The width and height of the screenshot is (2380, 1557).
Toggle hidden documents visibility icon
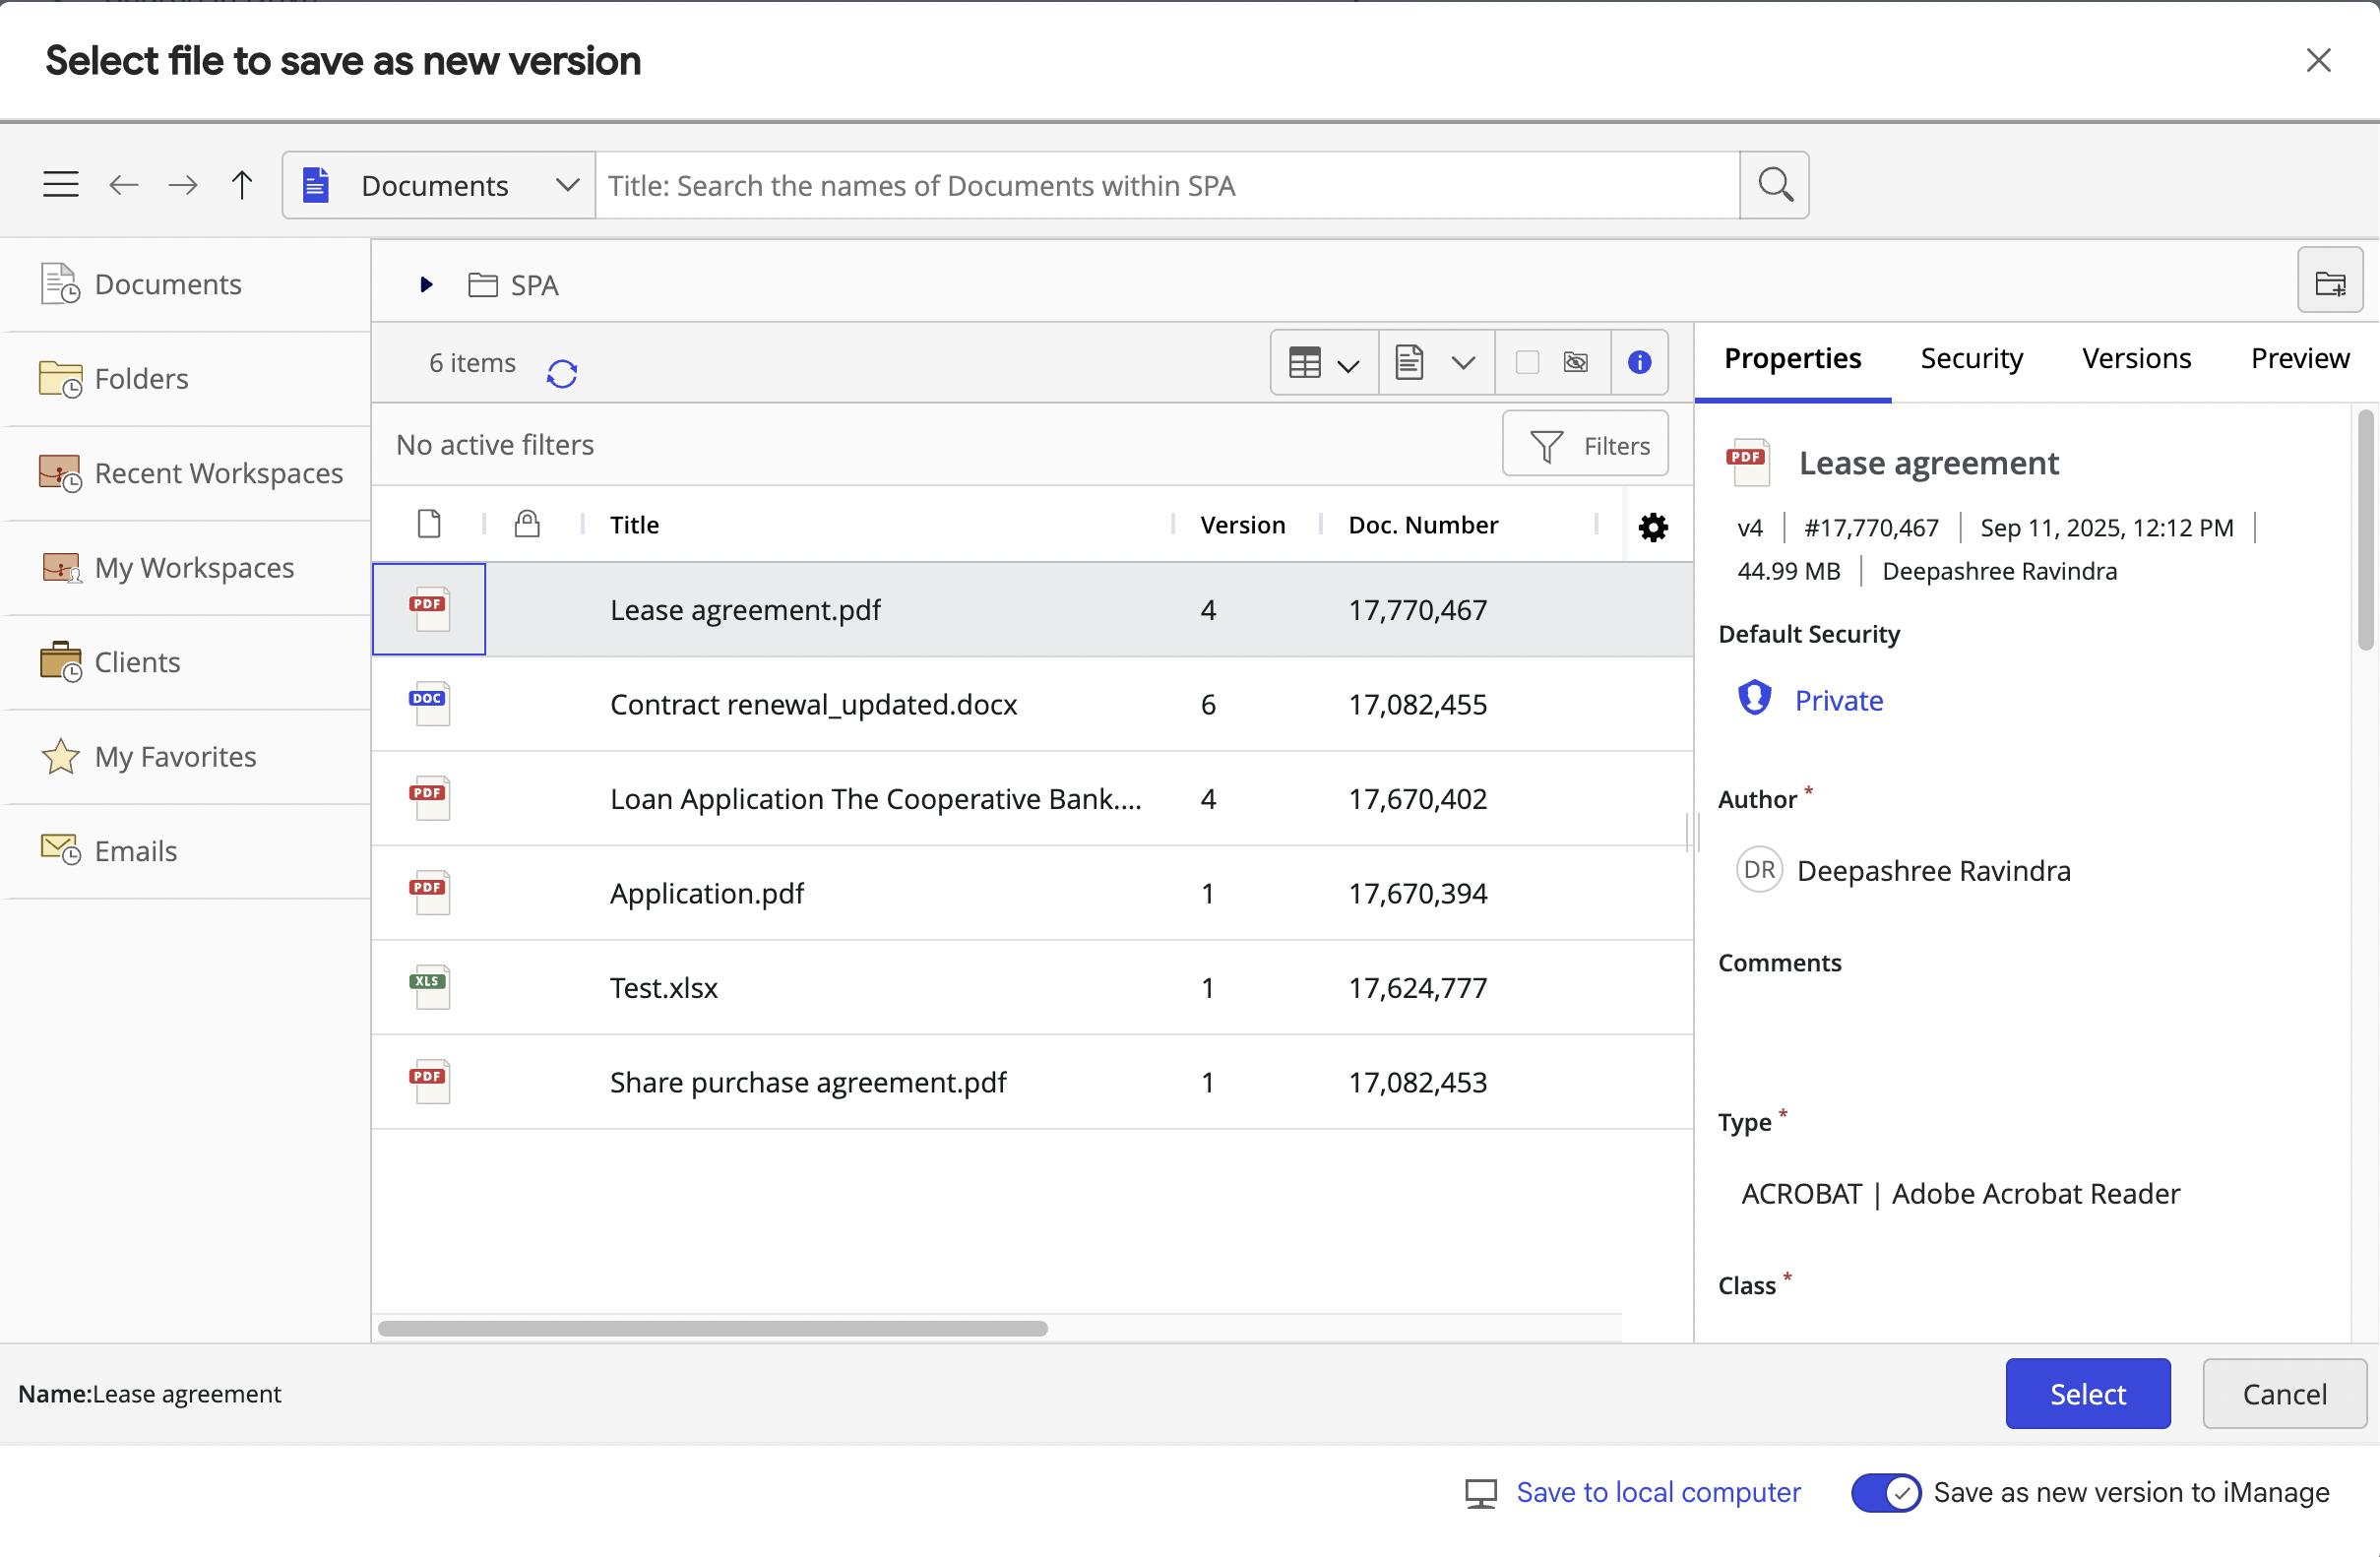click(x=1574, y=362)
